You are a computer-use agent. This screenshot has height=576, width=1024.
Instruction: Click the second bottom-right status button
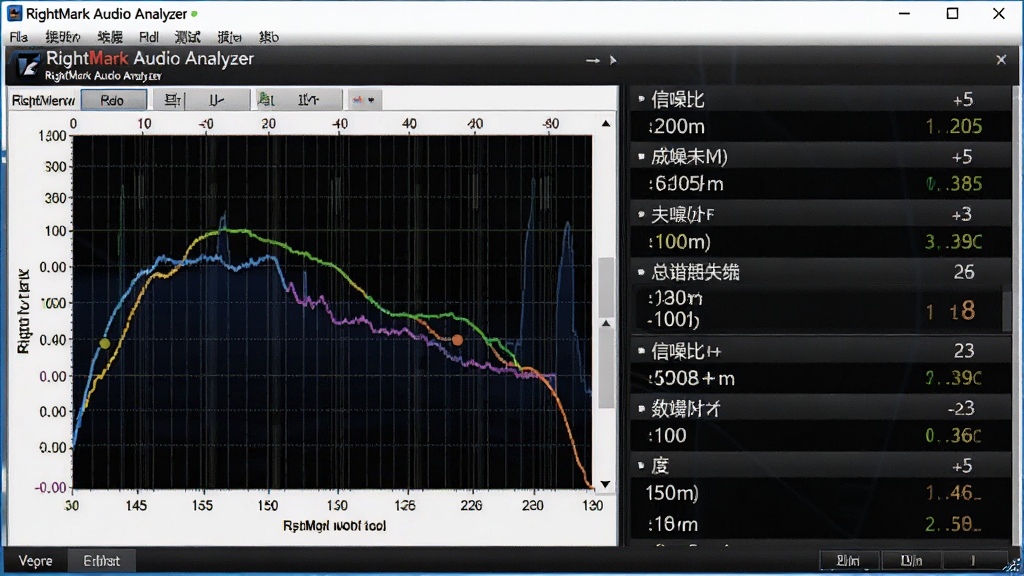click(911, 560)
